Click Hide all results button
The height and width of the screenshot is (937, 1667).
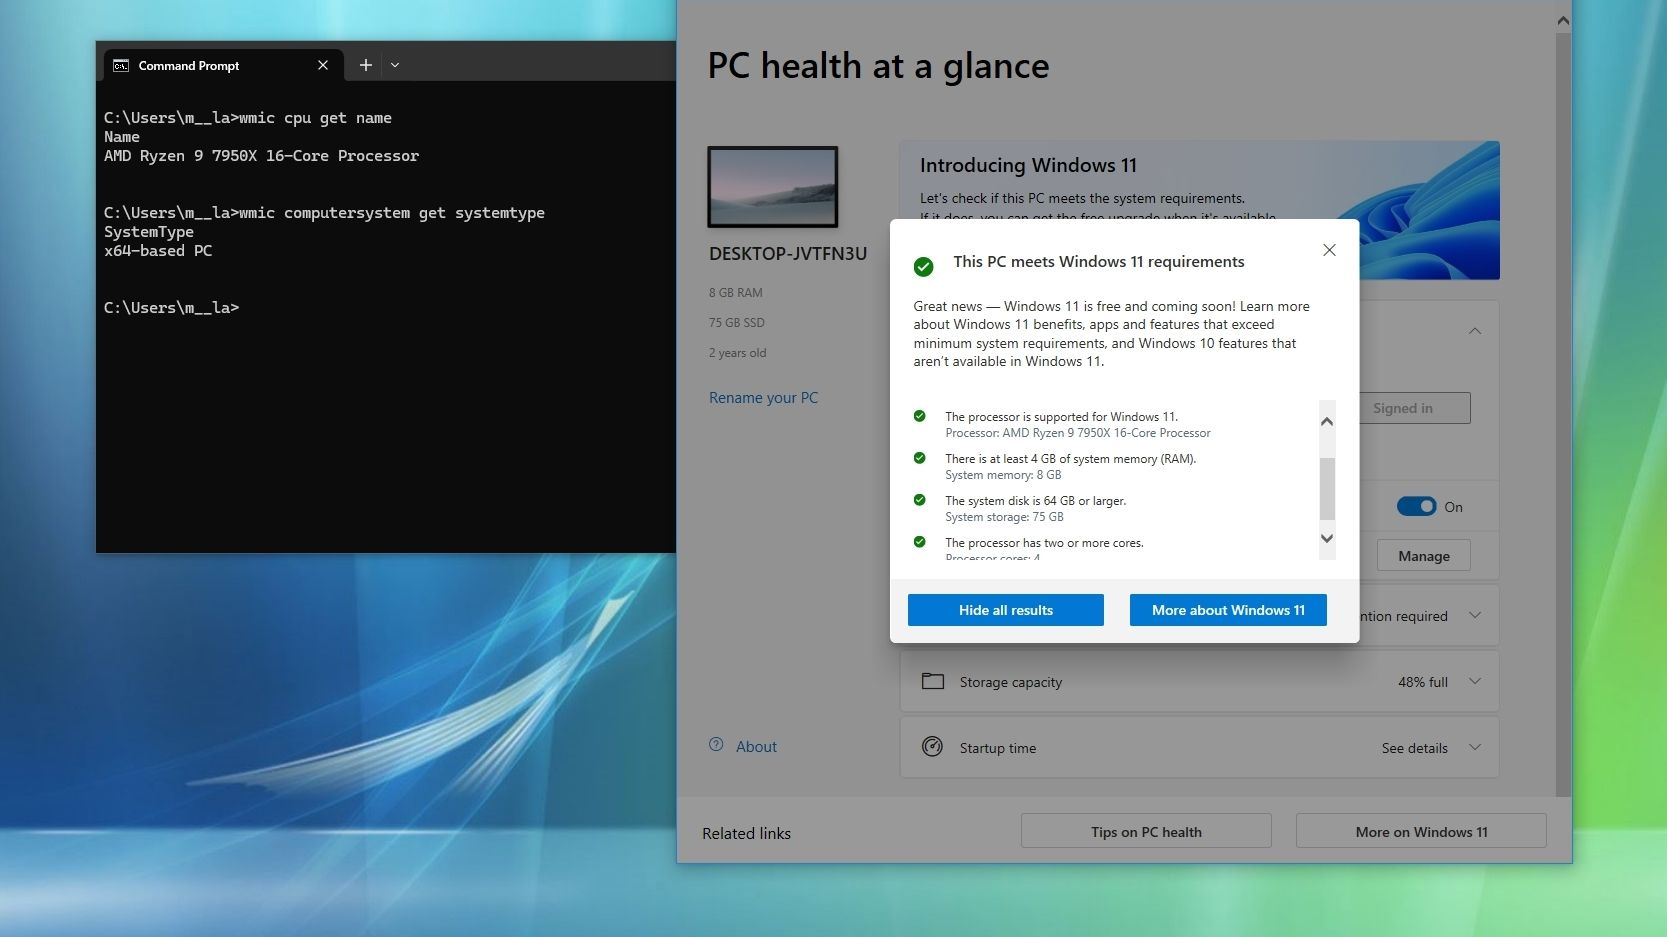click(1006, 610)
